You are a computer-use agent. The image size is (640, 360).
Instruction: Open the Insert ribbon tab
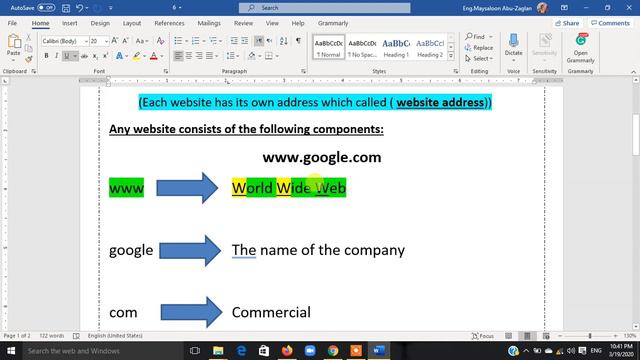click(x=69, y=23)
